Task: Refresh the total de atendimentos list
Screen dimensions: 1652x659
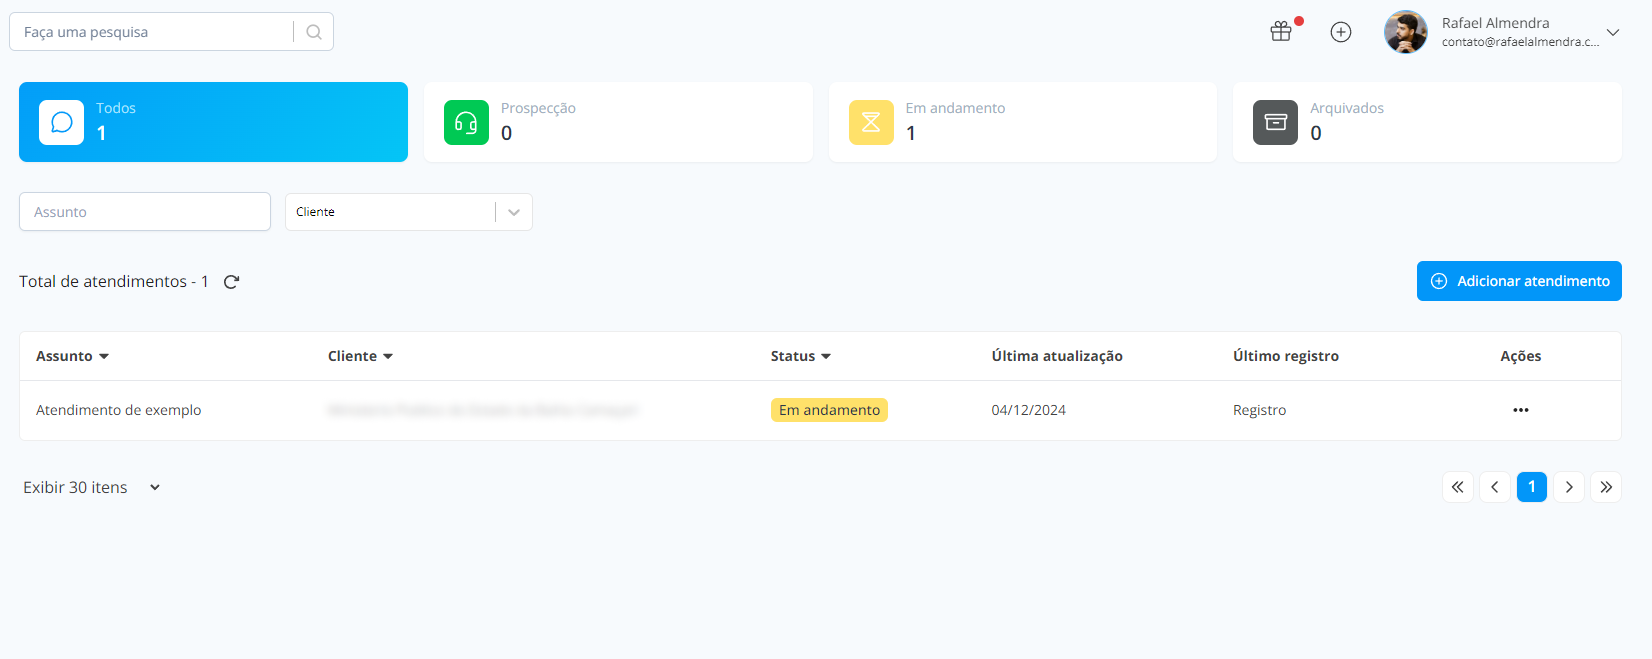Action: point(231,282)
